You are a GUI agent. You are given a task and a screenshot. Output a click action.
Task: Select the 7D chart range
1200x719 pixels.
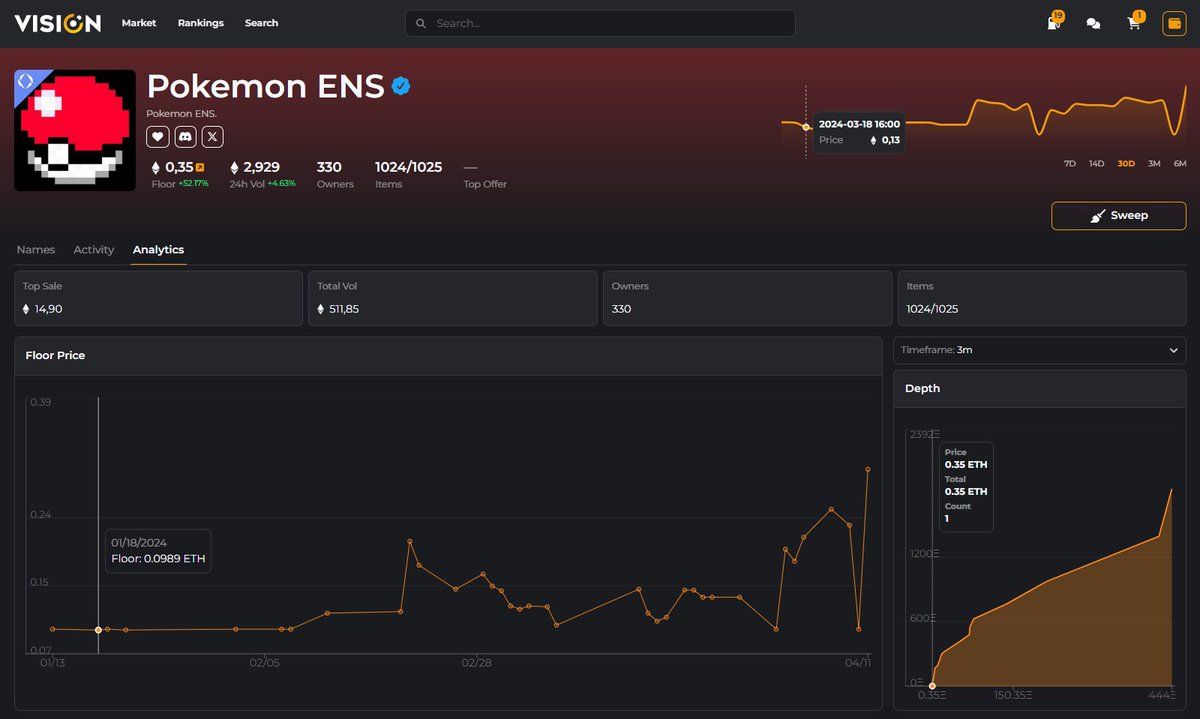coord(1070,163)
